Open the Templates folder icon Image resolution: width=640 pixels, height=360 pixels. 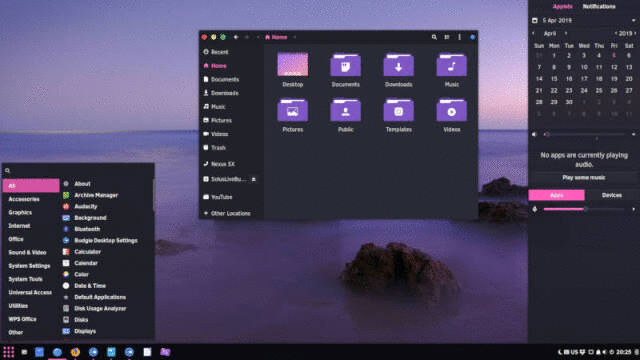pos(398,110)
